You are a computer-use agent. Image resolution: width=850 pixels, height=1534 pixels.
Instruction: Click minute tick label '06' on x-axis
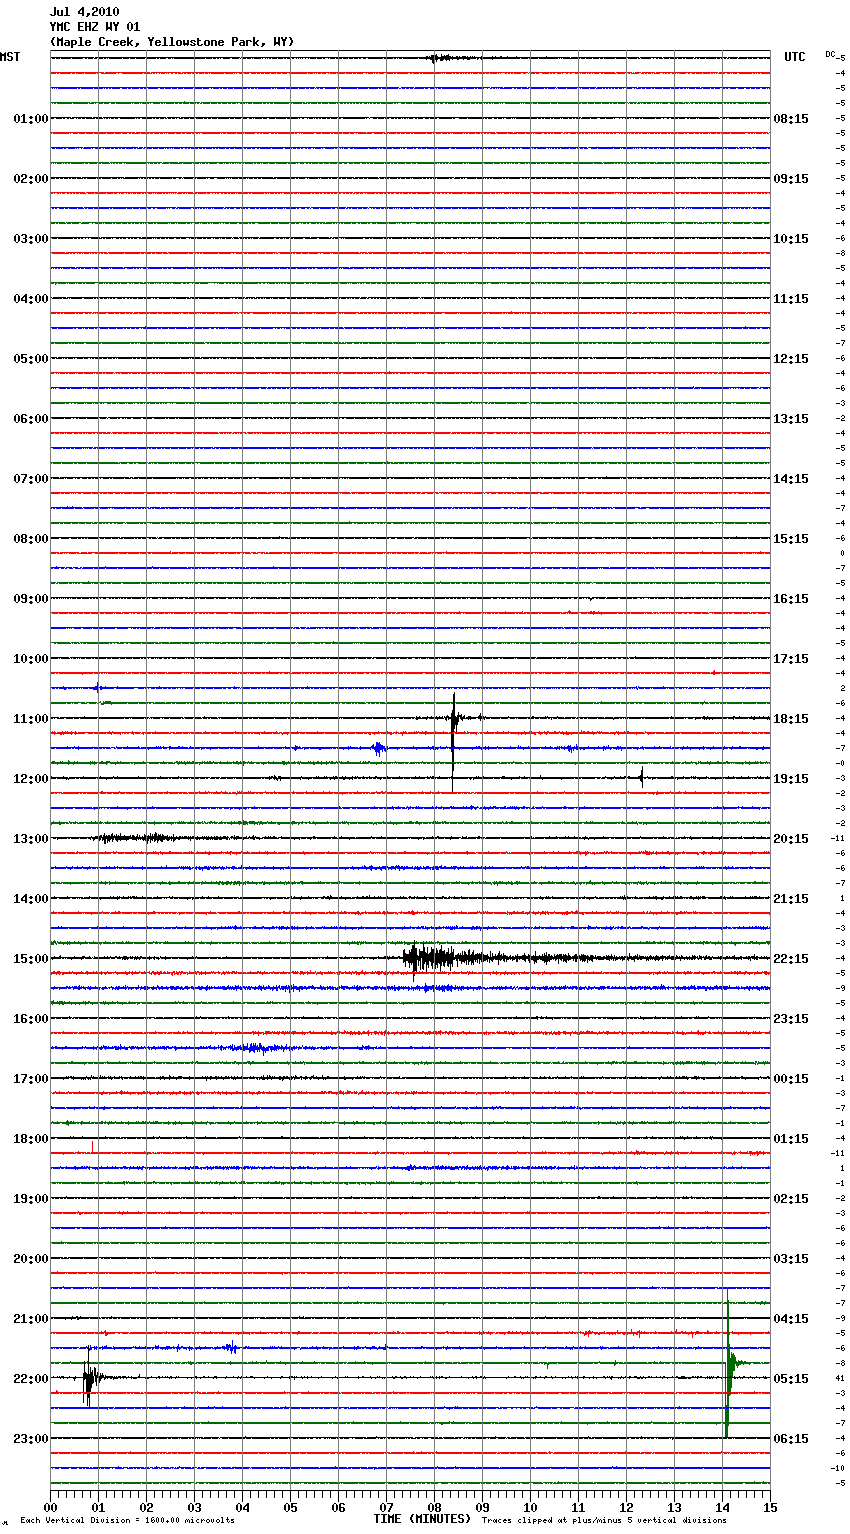pos(338,1507)
